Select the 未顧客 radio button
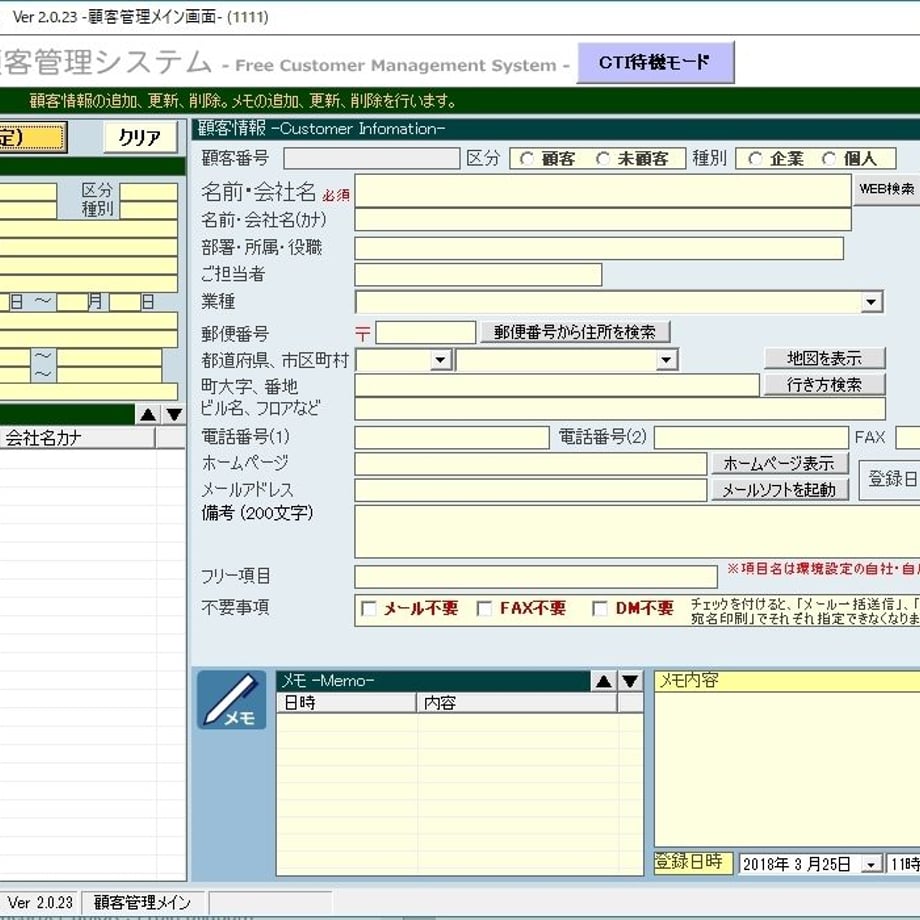 [x=603, y=159]
